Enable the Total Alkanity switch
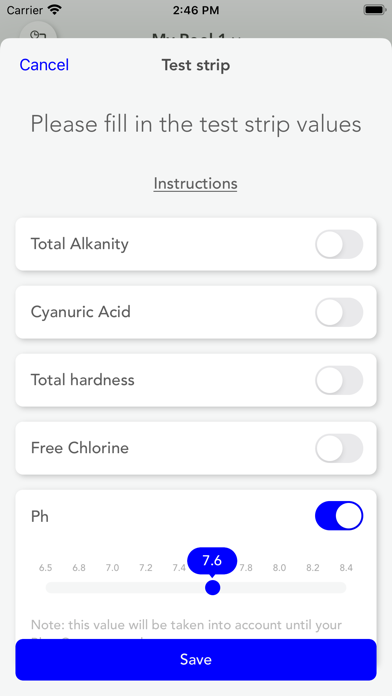The image size is (392, 696). coord(339,244)
